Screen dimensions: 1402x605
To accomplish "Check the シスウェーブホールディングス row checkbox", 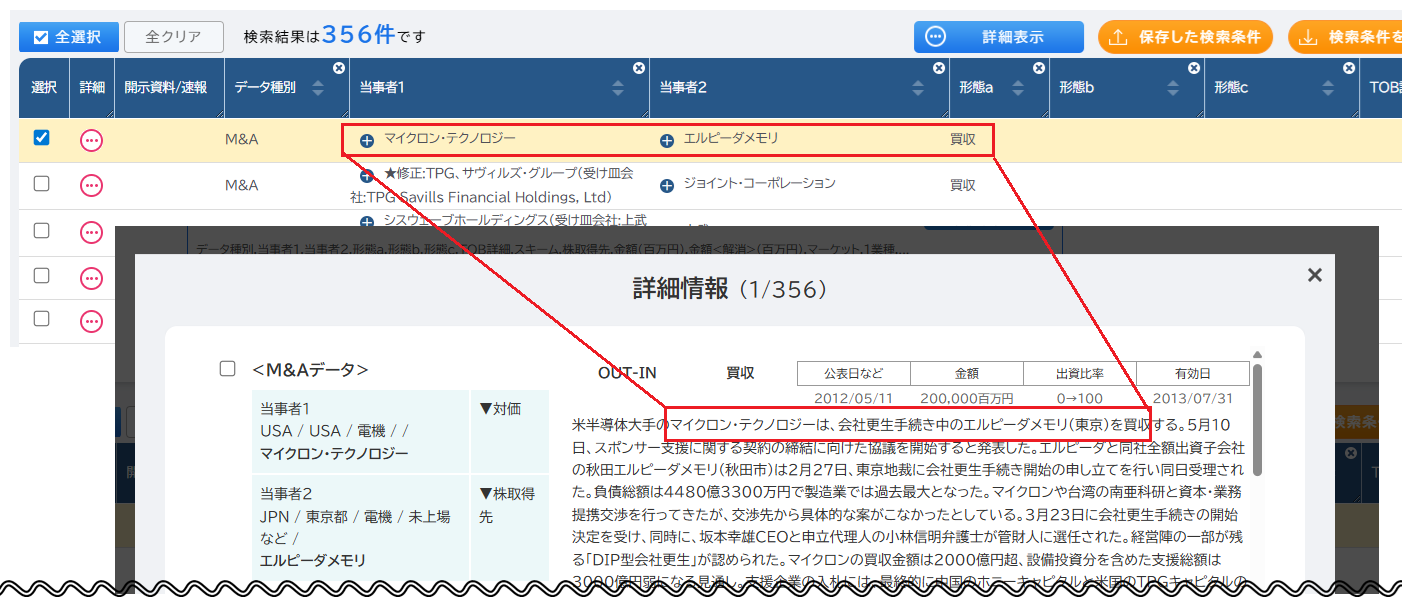I will coord(41,230).
